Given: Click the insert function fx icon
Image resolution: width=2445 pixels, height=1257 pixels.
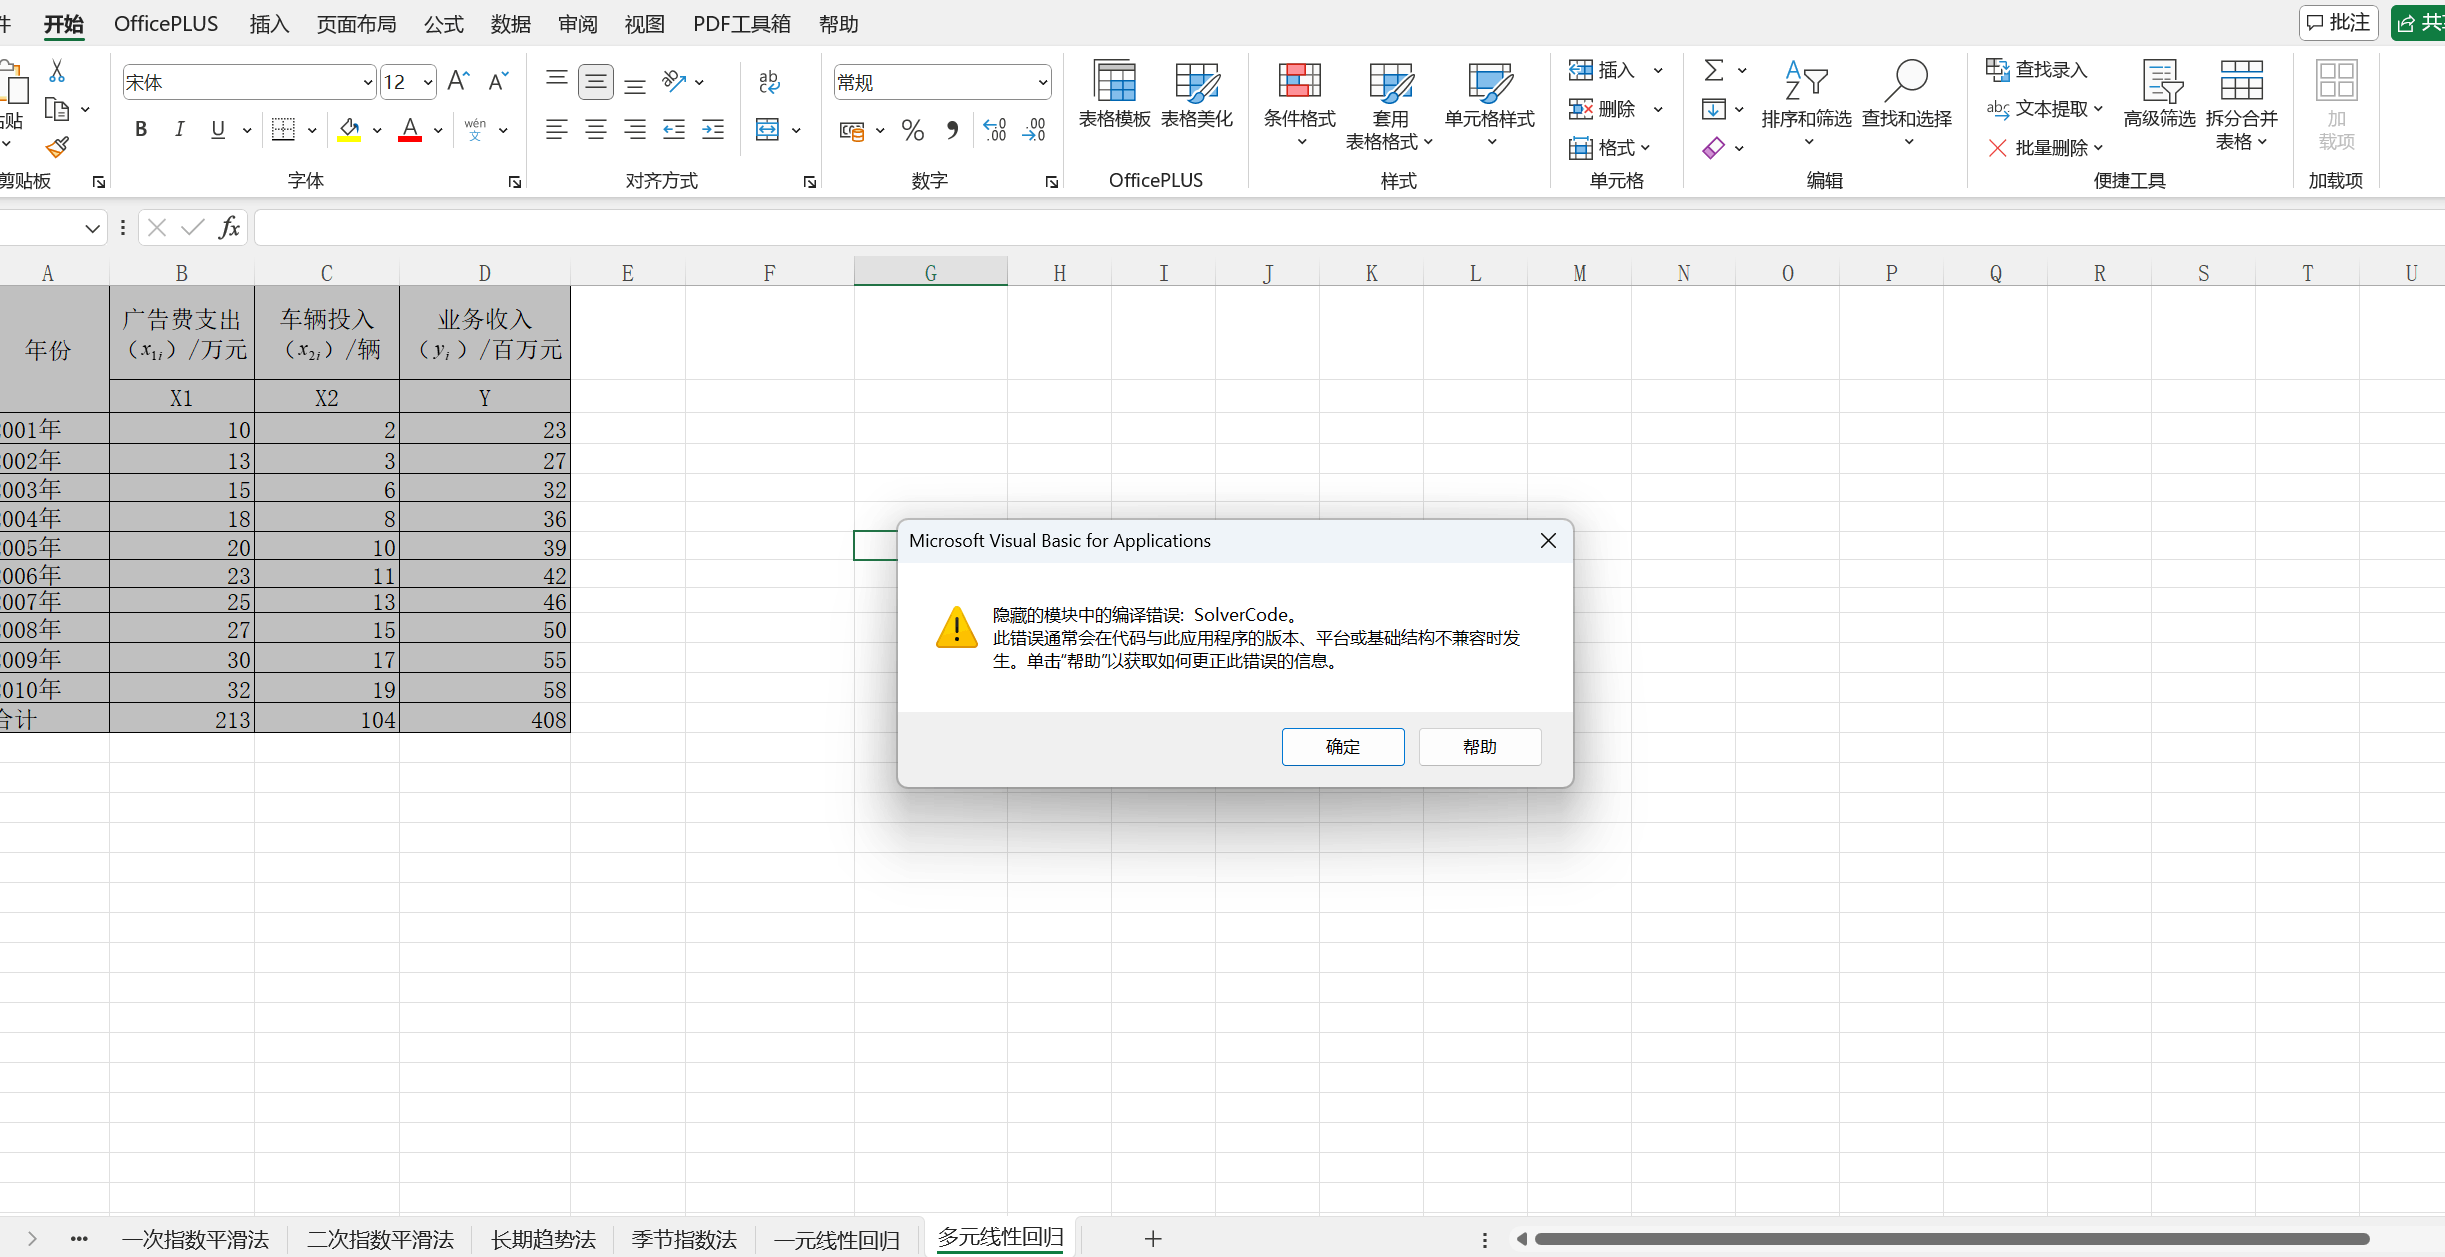Looking at the screenshot, I should (x=230, y=228).
